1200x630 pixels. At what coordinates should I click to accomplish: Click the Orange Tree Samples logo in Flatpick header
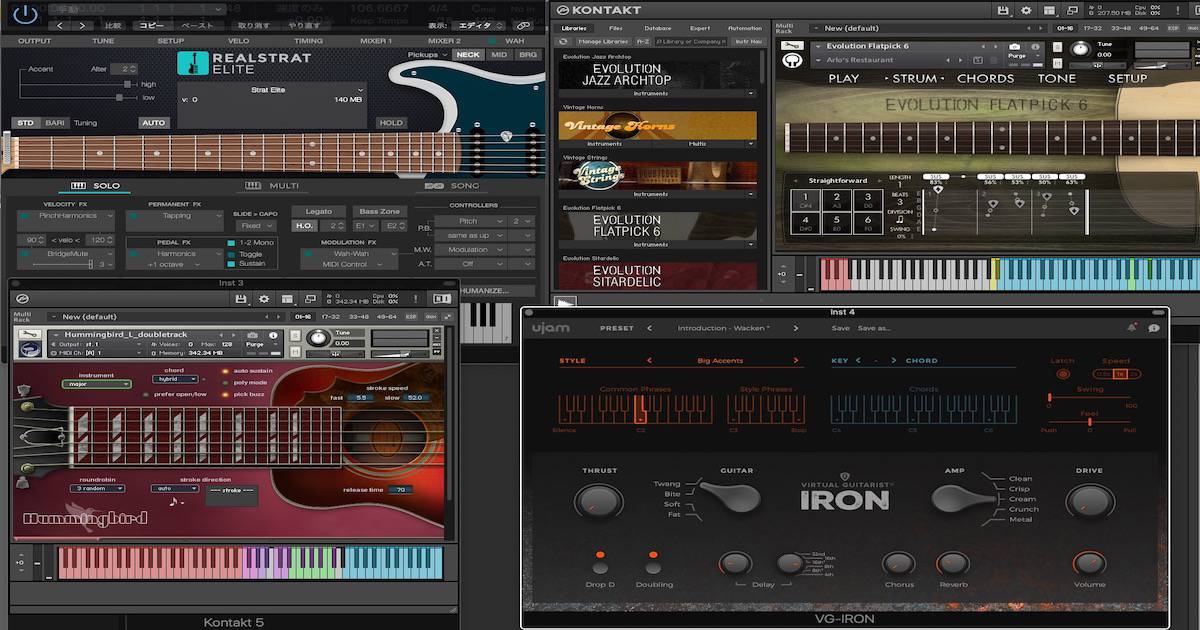(792, 62)
